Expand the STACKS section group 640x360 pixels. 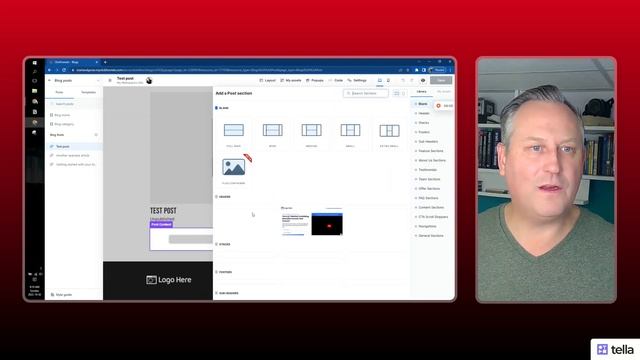[223, 244]
